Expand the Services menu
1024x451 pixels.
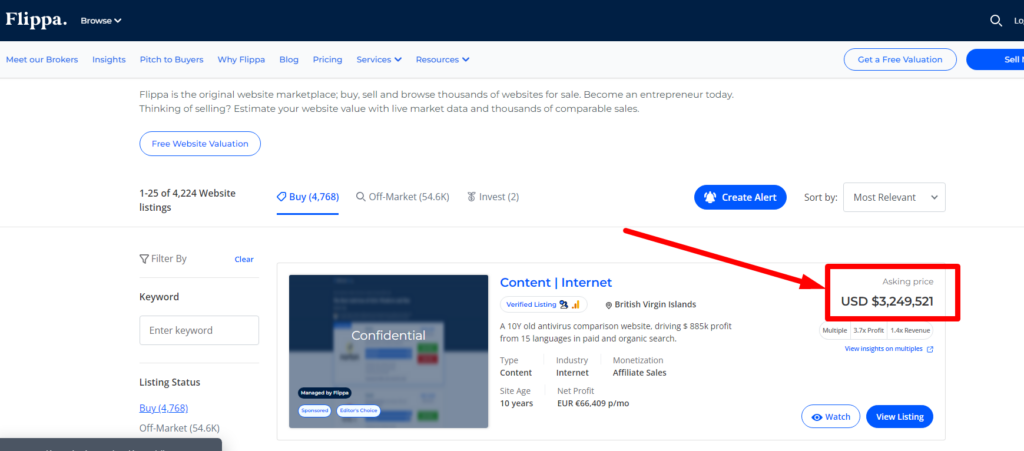379,59
